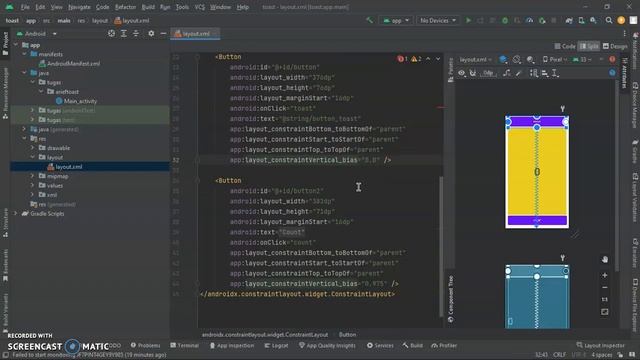Click the phone design preview thumbnail
640x360 pixels.
click(537, 172)
